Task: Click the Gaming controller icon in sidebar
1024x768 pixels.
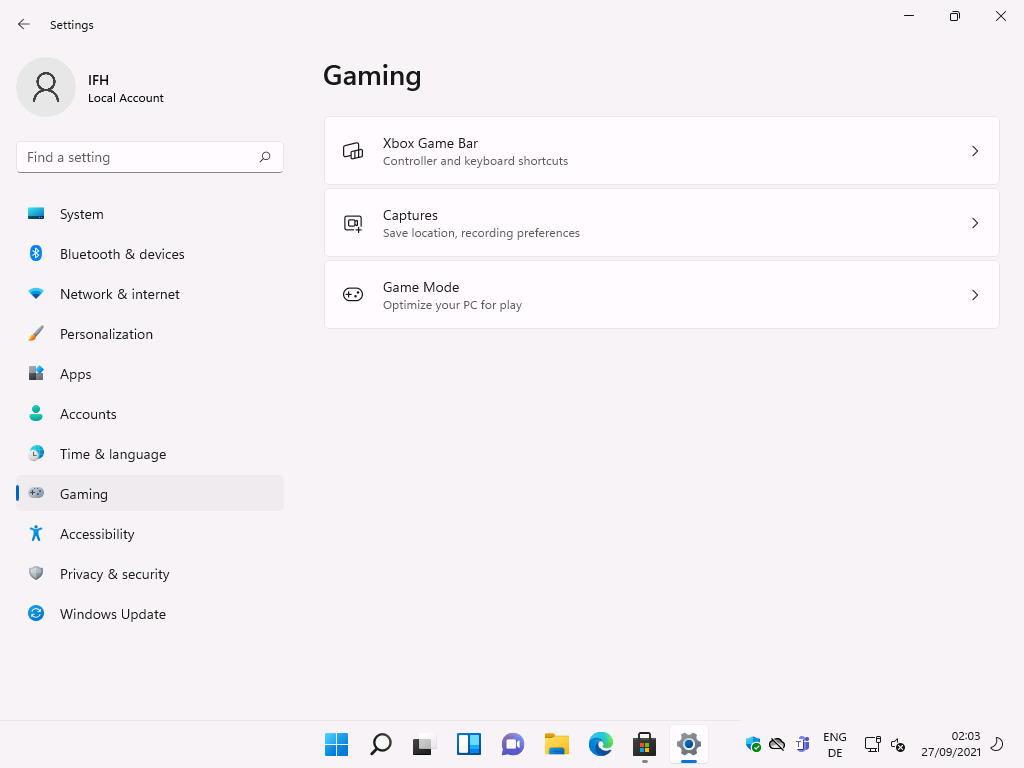Action: (x=36, y=493)
